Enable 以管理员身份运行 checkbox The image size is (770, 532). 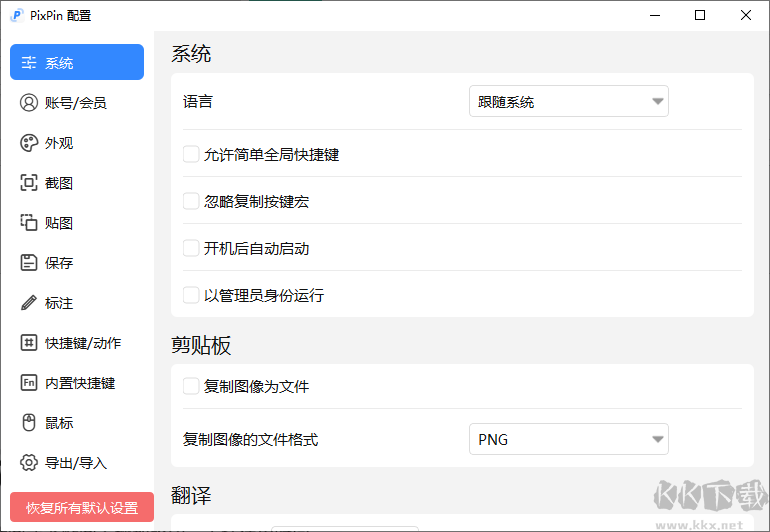[x=191, y=295]
